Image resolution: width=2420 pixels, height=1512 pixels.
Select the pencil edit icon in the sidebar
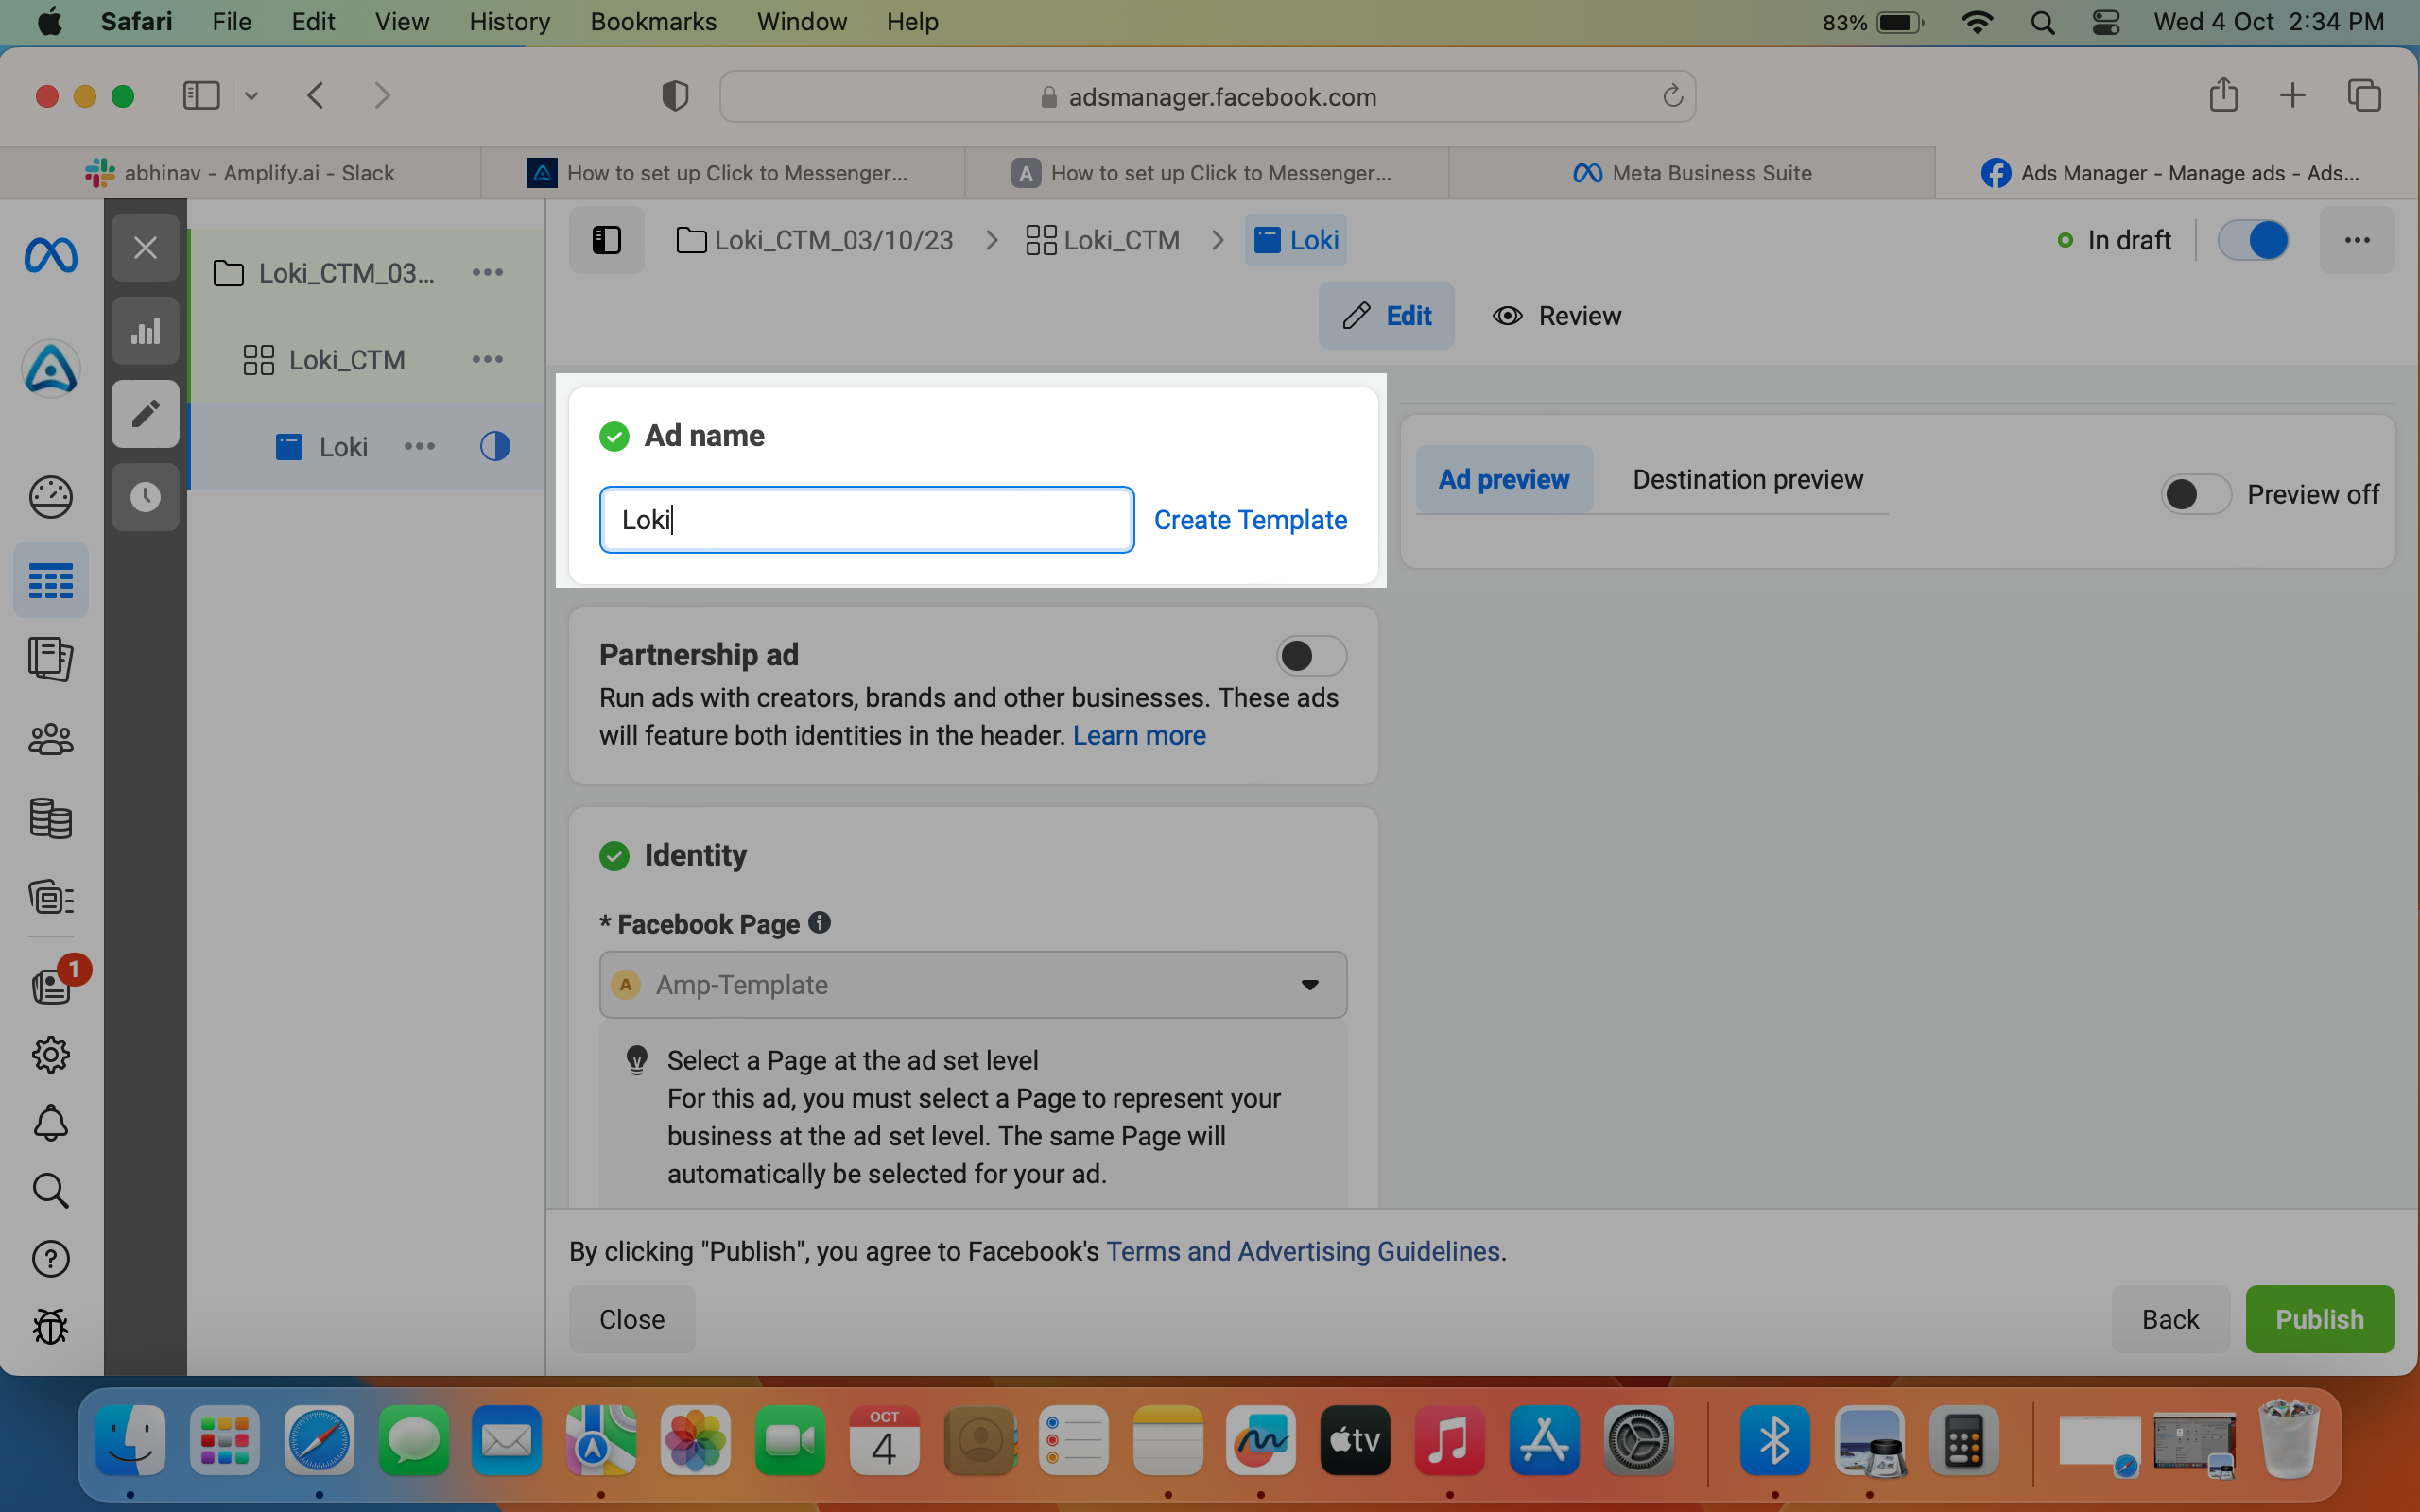tap(145, 414)
